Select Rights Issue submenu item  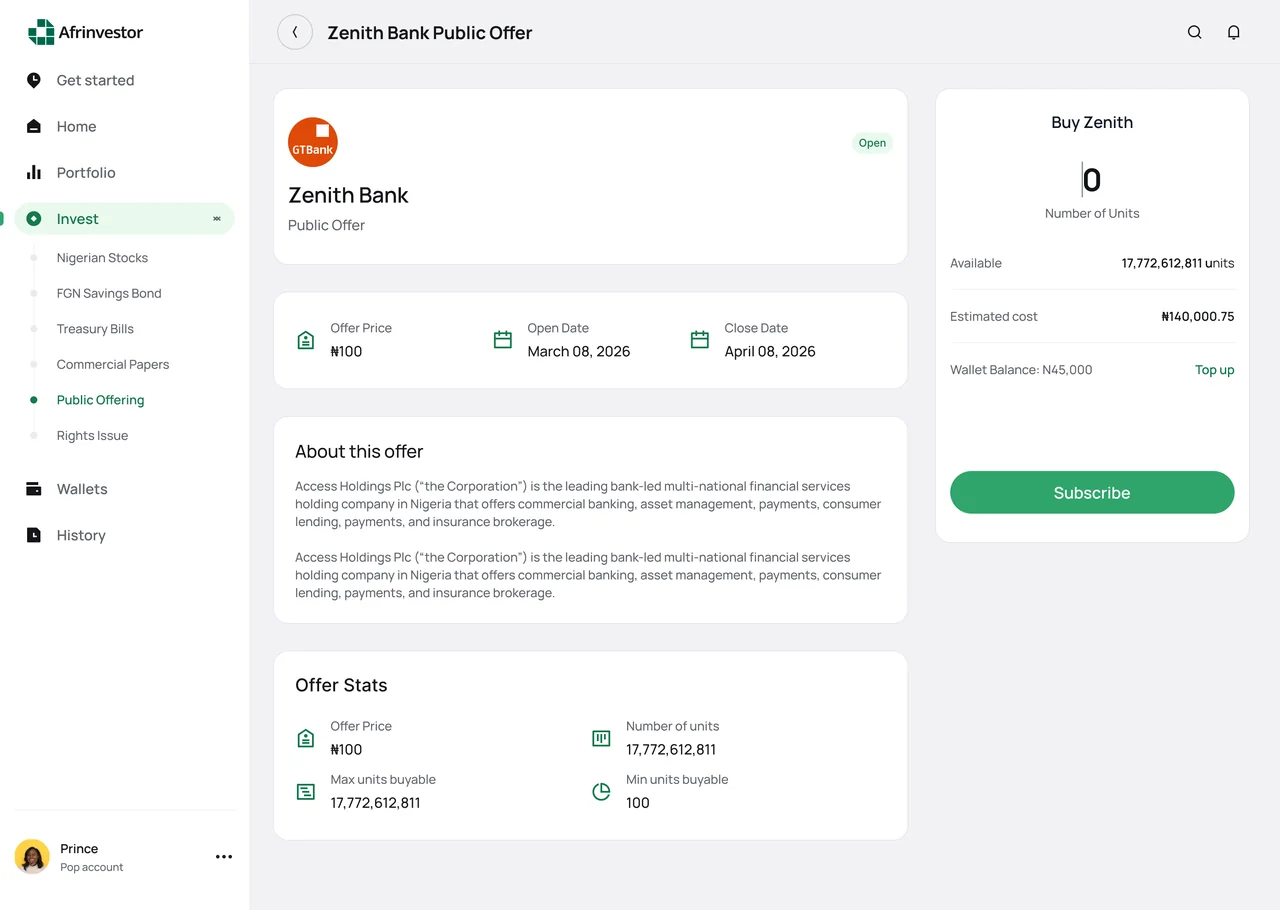(92, 435)
